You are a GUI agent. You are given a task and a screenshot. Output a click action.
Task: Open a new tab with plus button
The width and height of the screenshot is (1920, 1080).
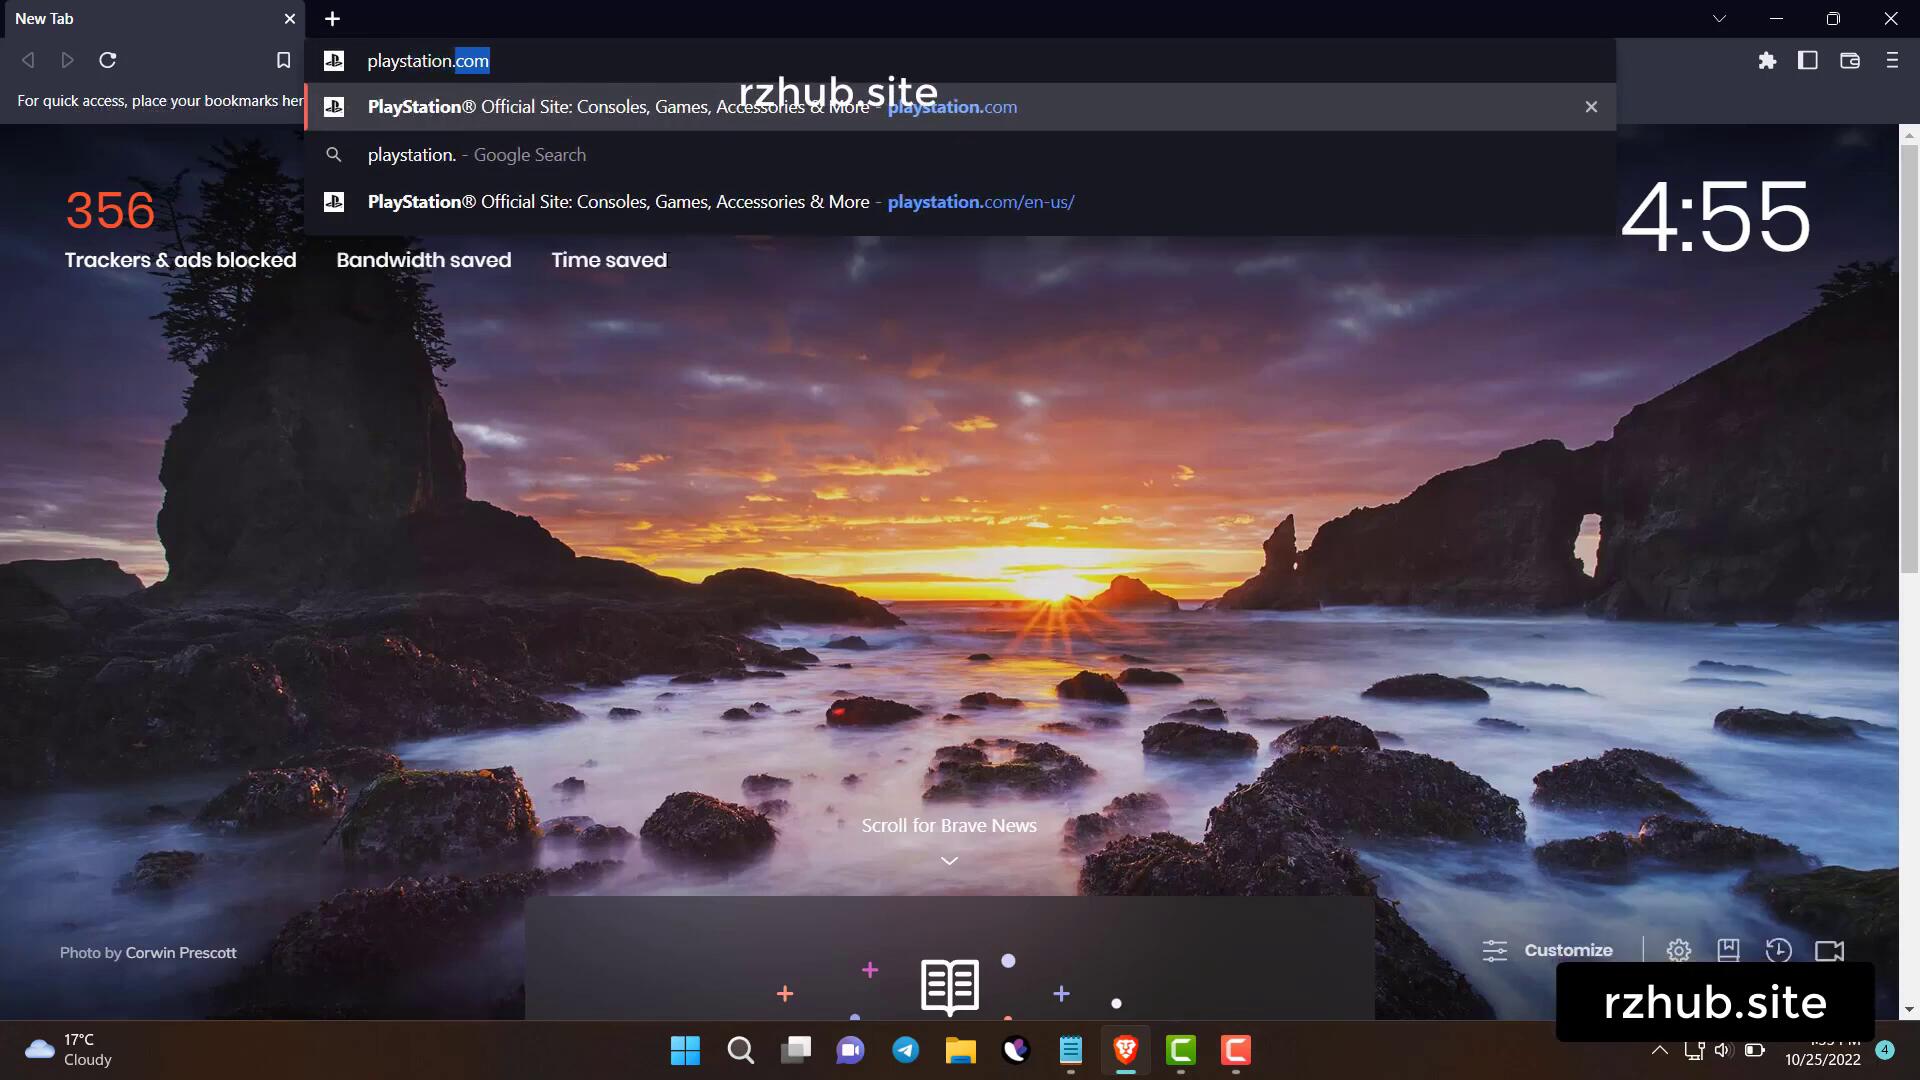pyautogui.click(x=333, y=19)
